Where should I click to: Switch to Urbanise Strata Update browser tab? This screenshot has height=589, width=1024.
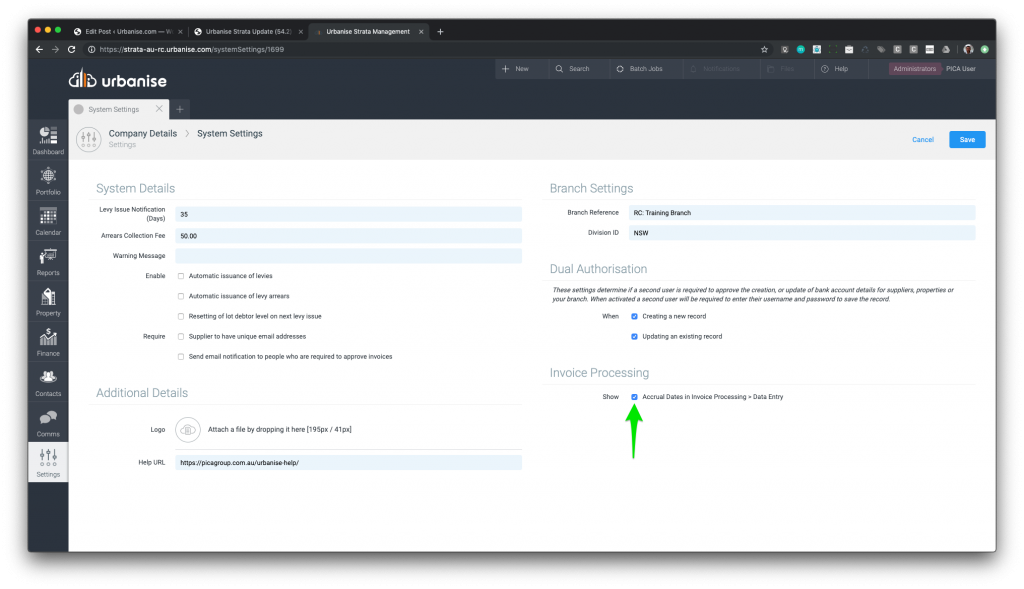click(x=246, y=31)
